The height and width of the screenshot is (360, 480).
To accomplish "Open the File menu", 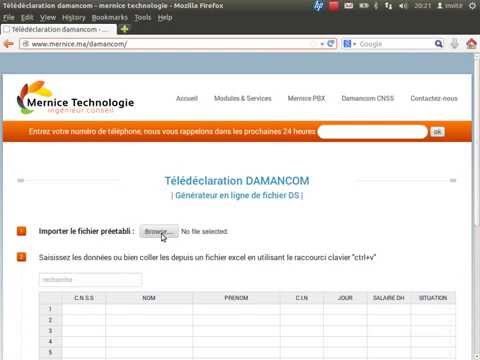I will click(9, 18).
